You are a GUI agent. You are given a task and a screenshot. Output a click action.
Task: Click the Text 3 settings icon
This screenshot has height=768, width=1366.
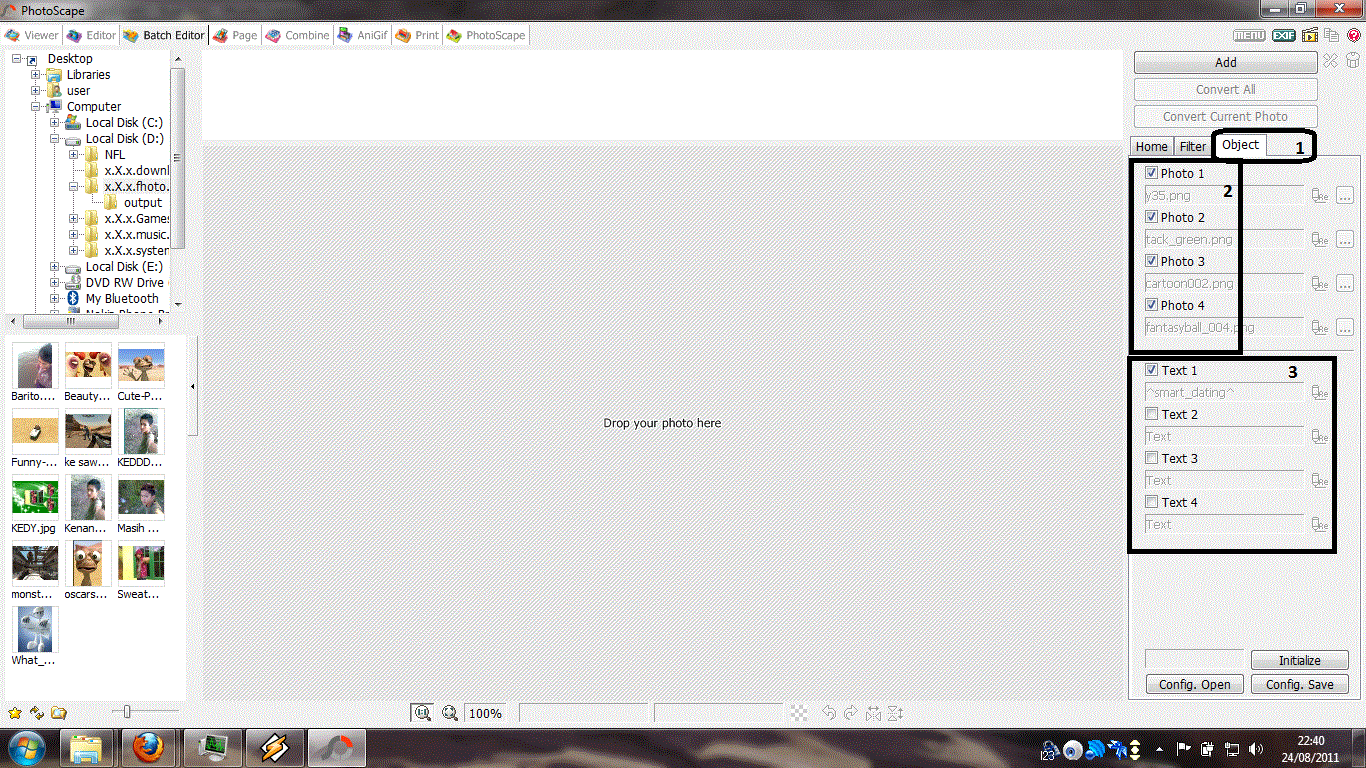1320,481
